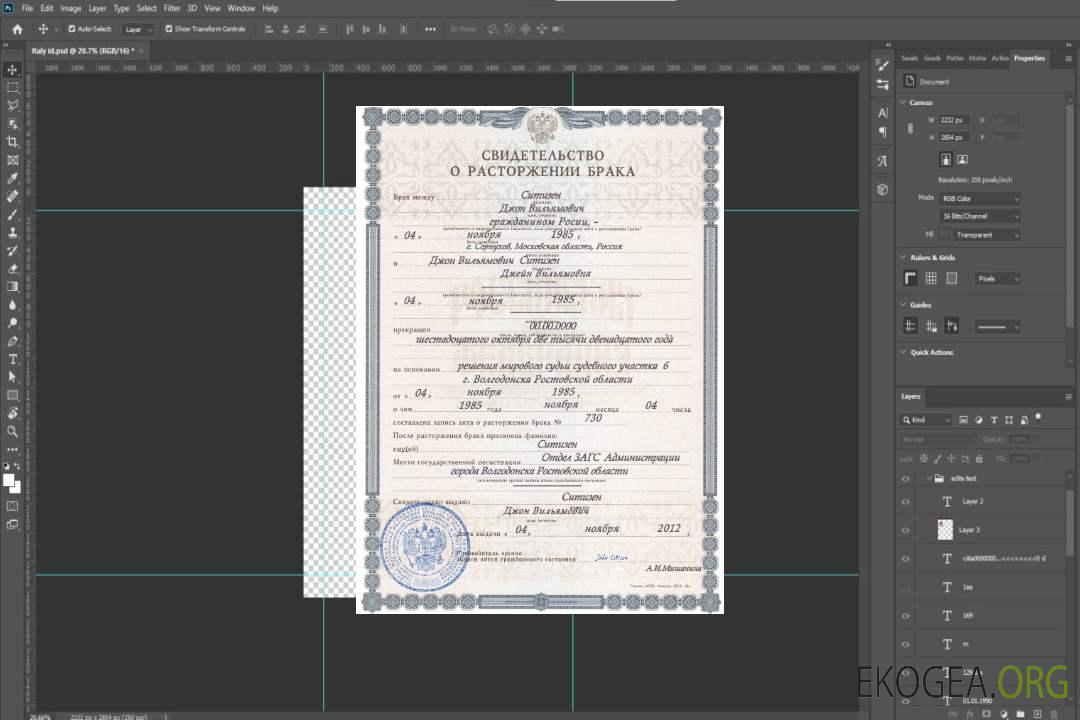The width and height of the screenshot is (1080, 720).
Task: Open the Glyphs panel icon
Action: 883,161
